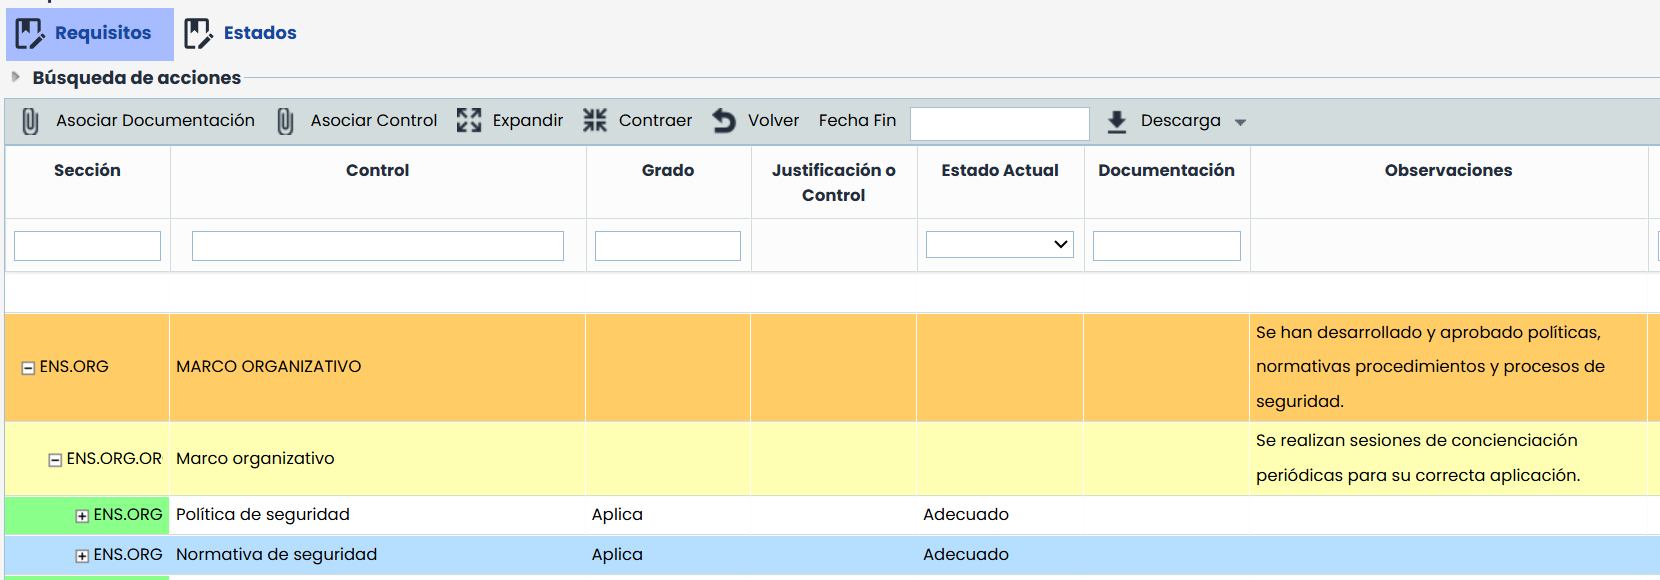Click the Expandir arrows icon
This screenshot has width=1660, height=580.
click(469, 121)
